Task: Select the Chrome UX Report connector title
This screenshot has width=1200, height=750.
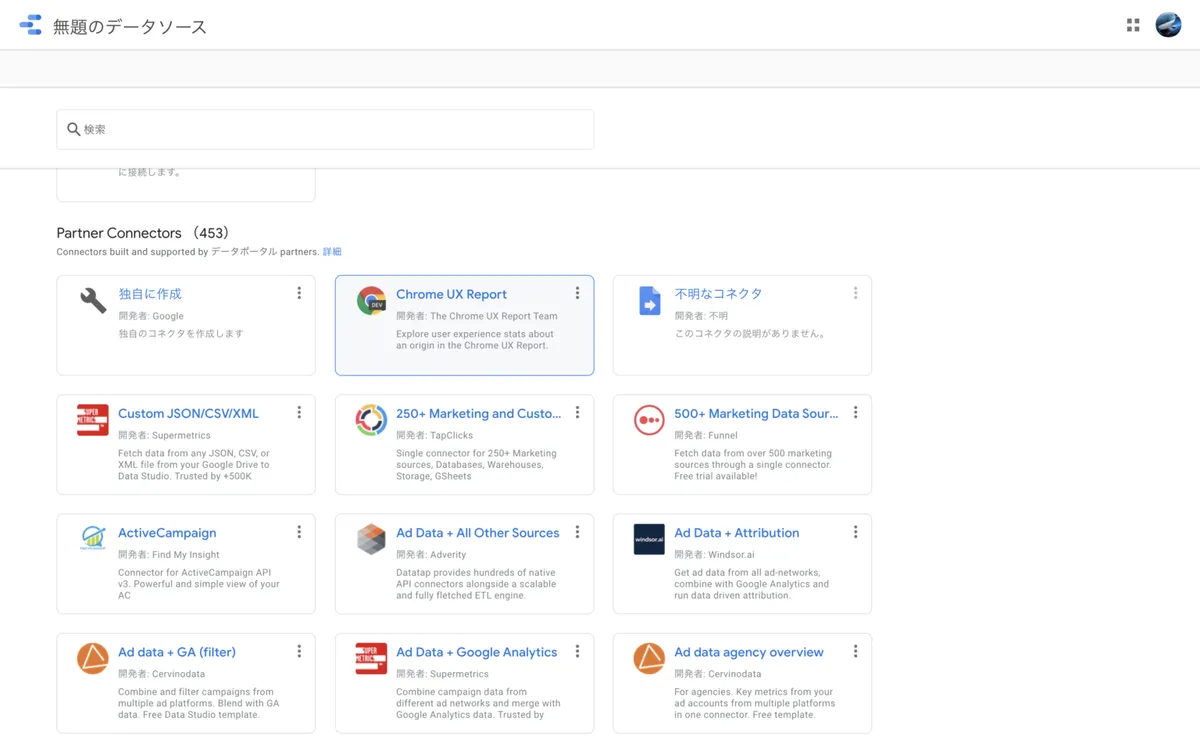Action: pos(451,294)
